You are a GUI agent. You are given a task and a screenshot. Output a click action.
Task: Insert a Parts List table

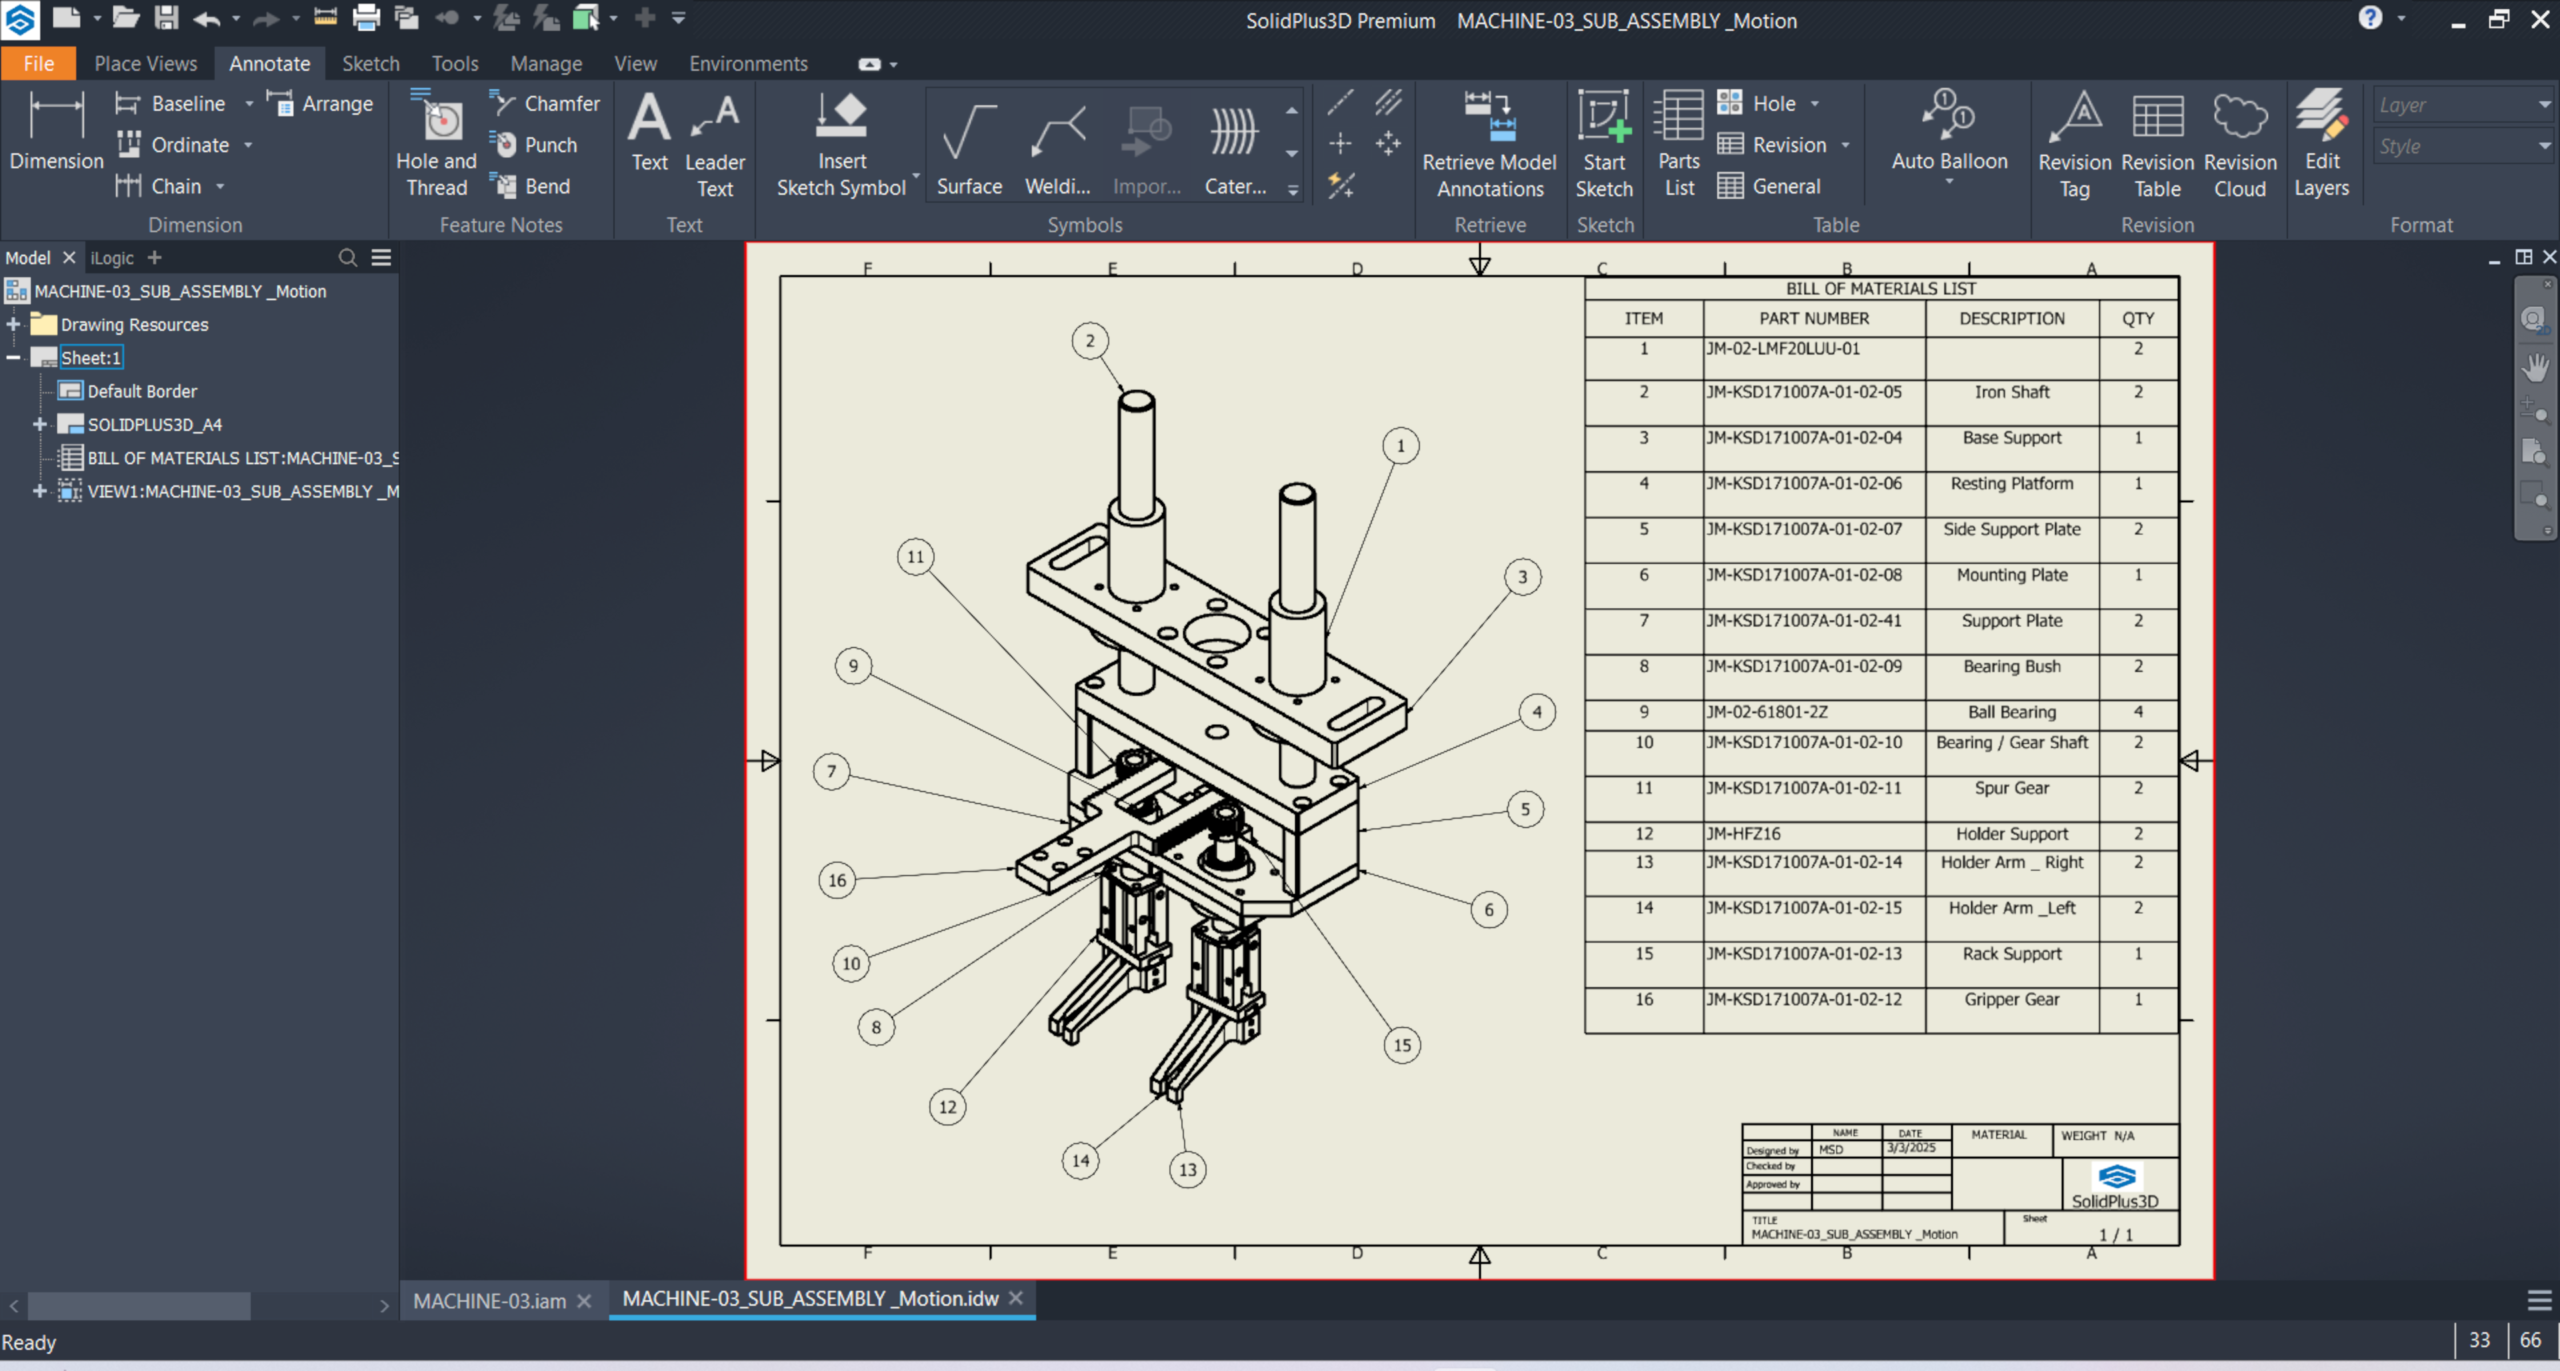1679,145
